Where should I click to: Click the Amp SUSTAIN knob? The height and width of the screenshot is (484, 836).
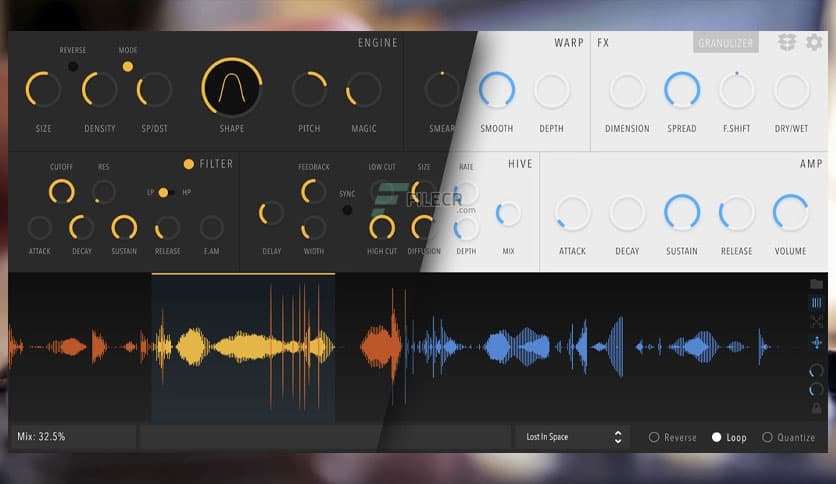(682, 213)
